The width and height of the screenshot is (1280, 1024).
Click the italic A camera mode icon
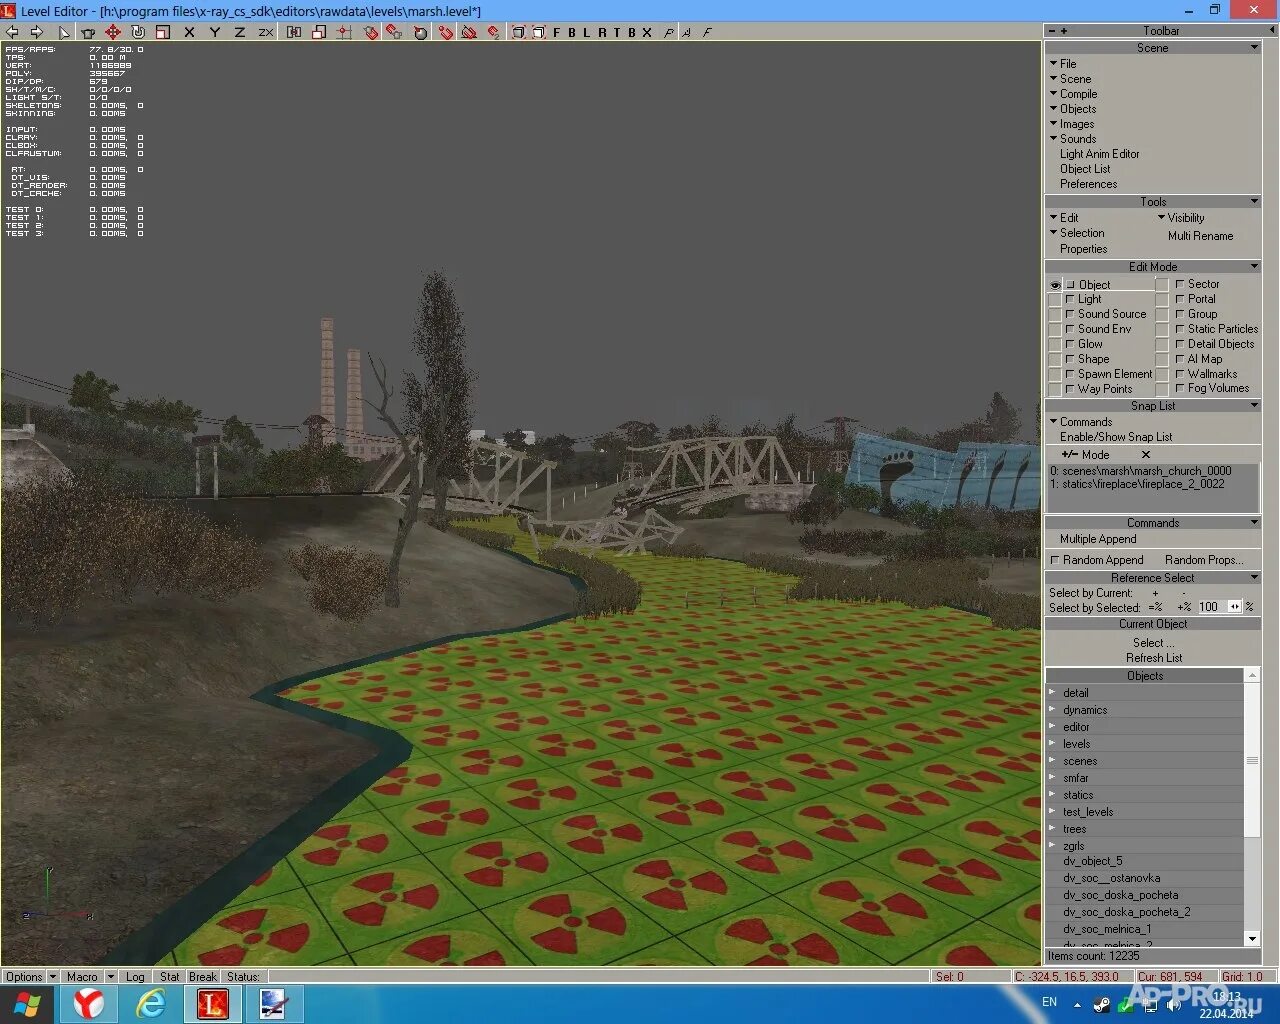tap(686, 32)
